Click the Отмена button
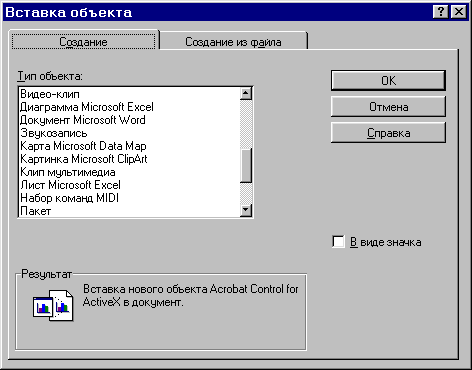472x370 pixels. click(388, 107)
